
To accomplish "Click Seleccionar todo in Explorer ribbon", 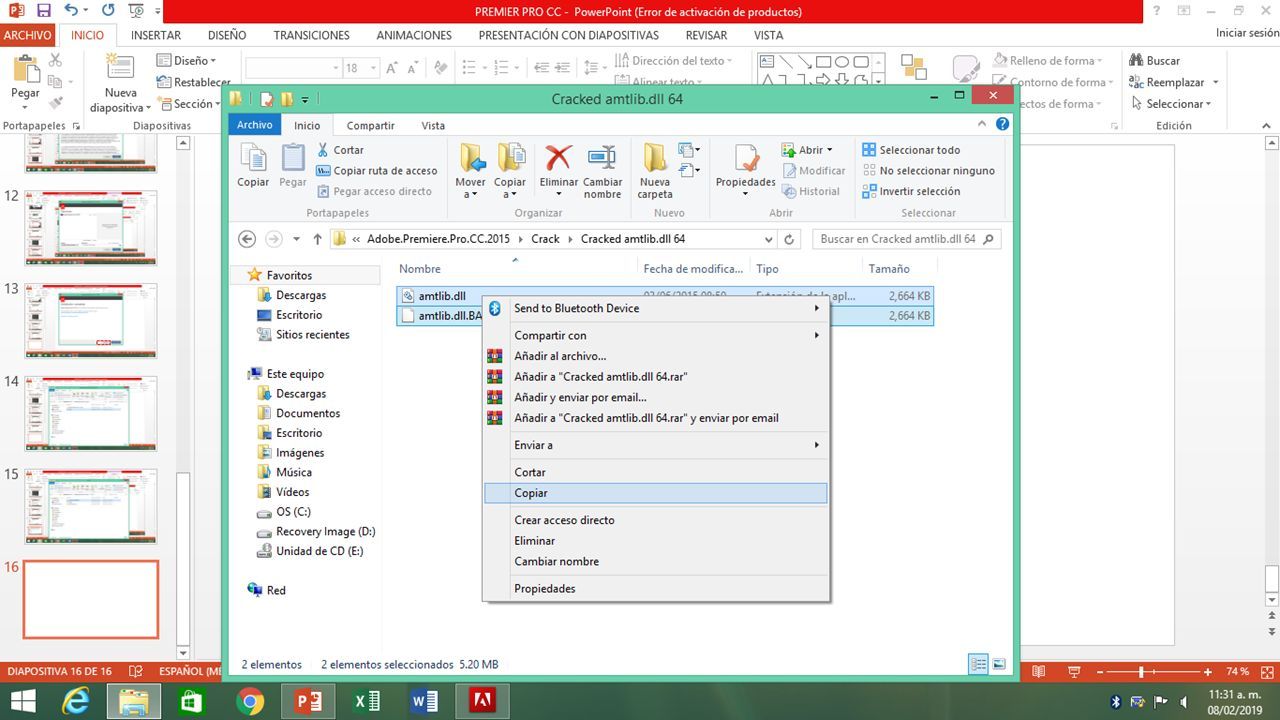I will tap(911, 150).
